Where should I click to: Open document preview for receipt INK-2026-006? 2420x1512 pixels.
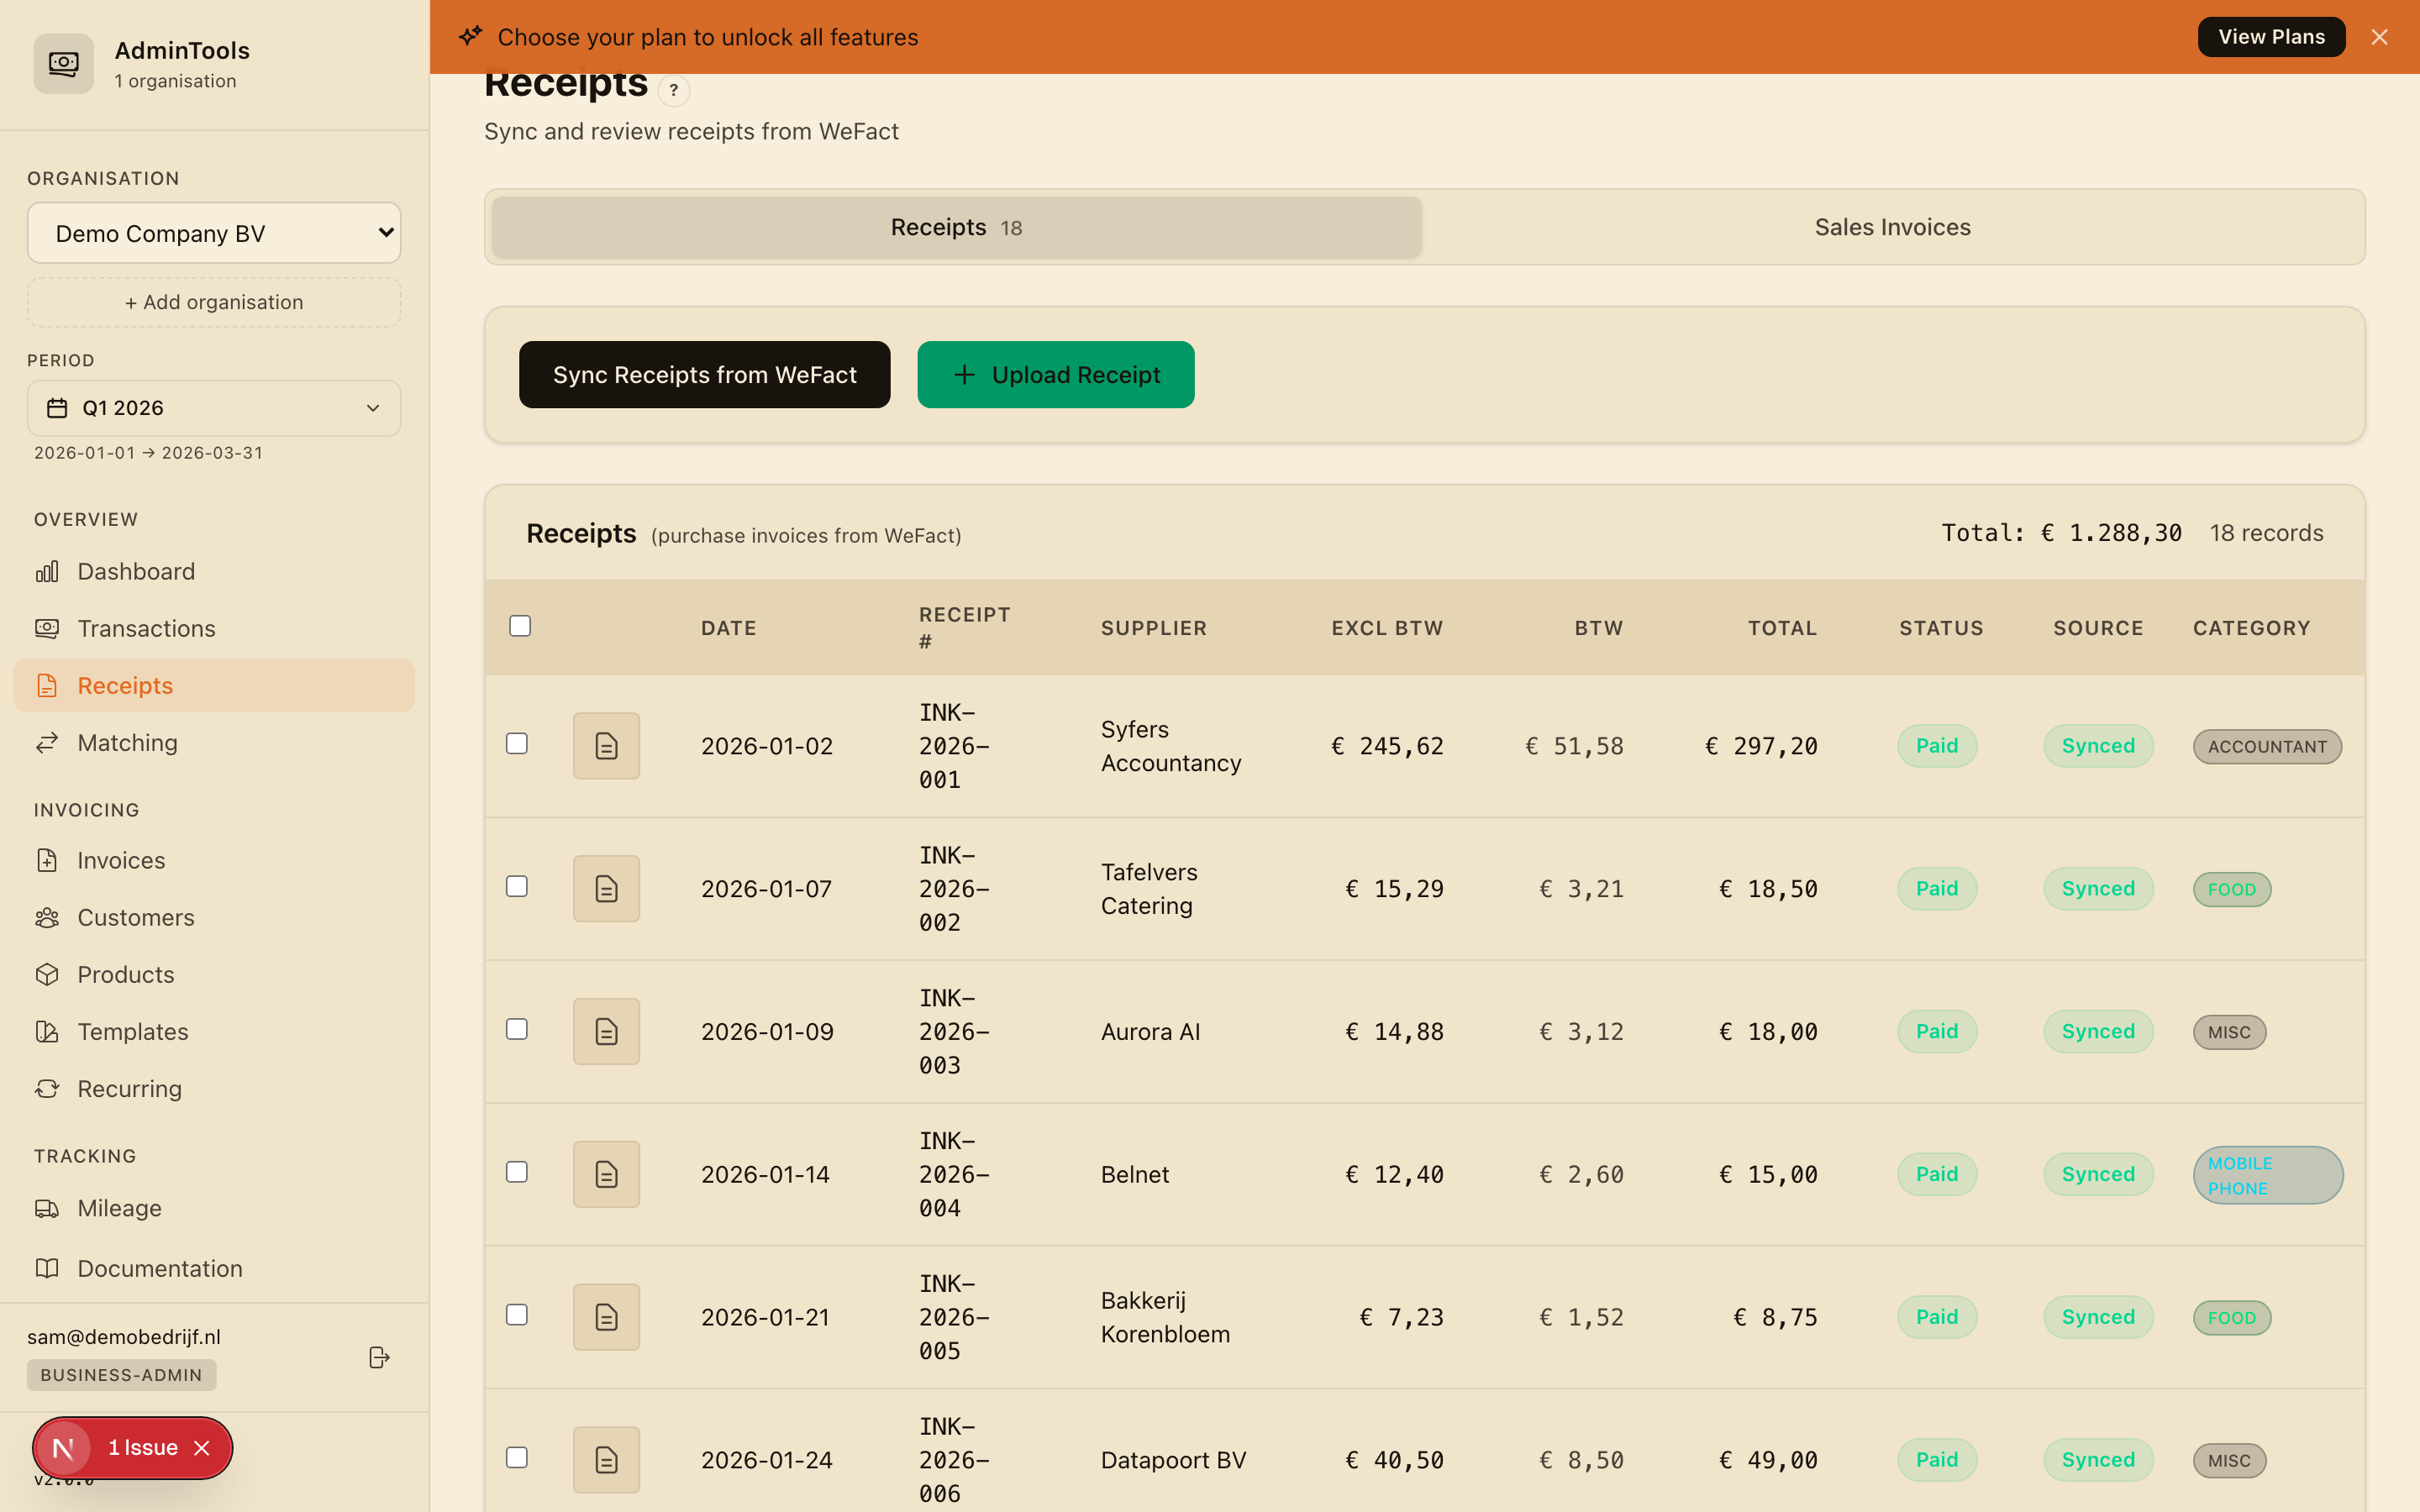pos(606,1460)
